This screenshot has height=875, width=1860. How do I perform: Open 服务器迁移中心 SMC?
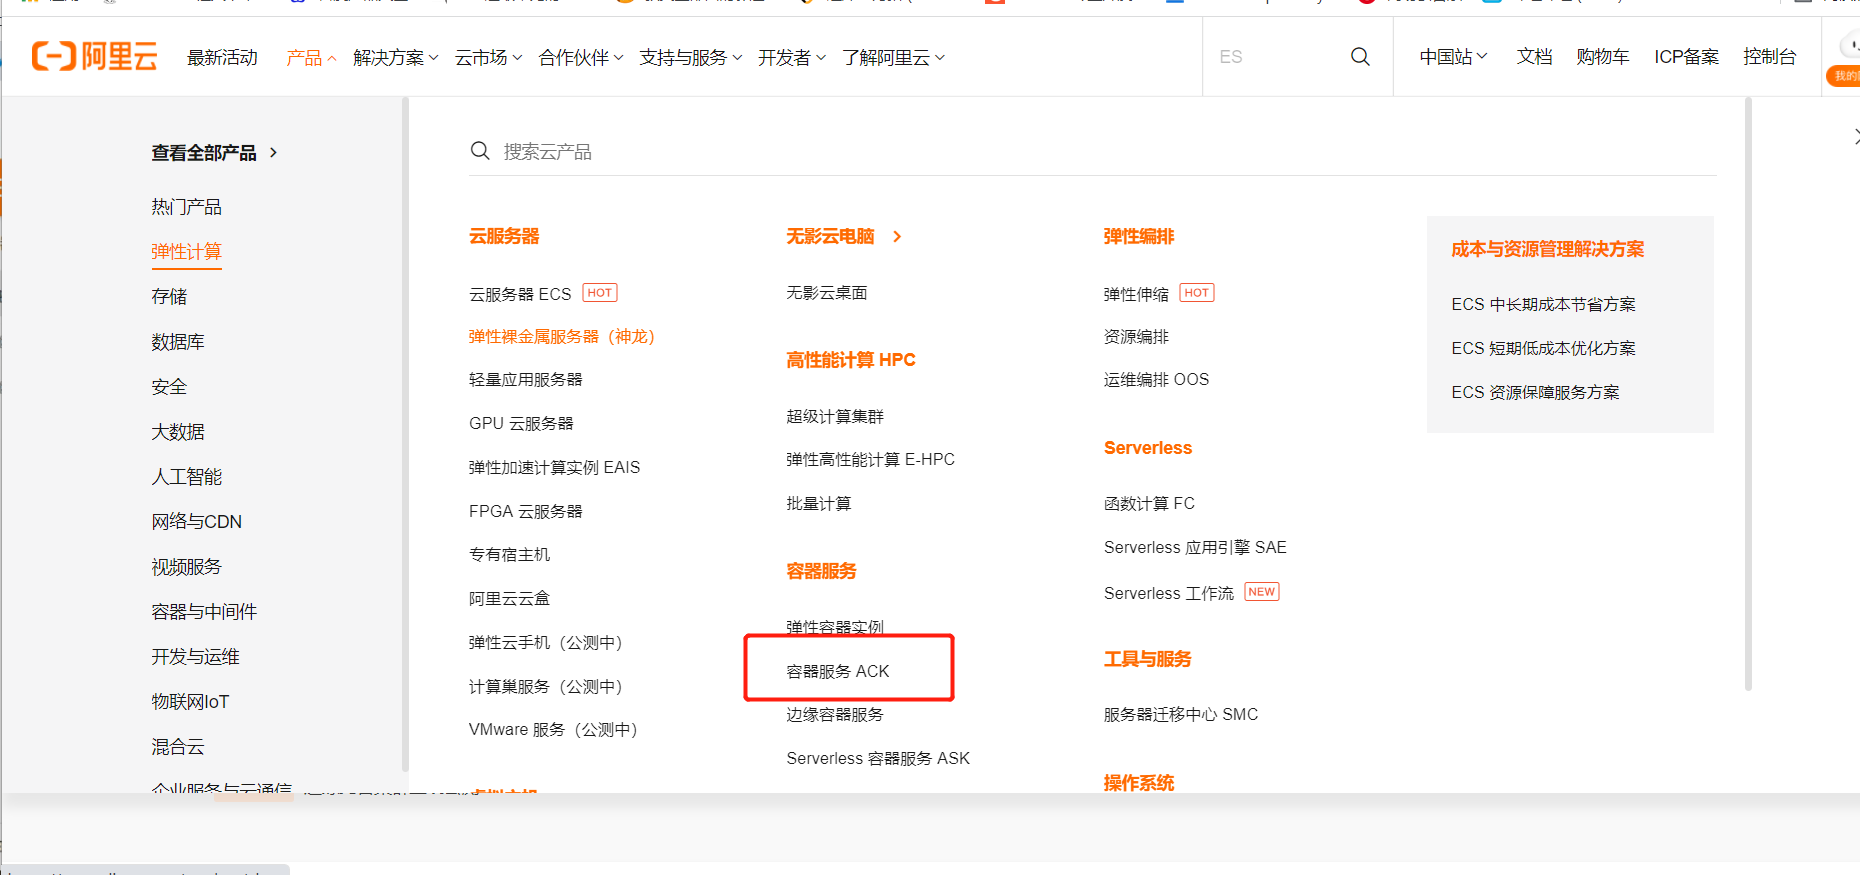point(1181,715)
